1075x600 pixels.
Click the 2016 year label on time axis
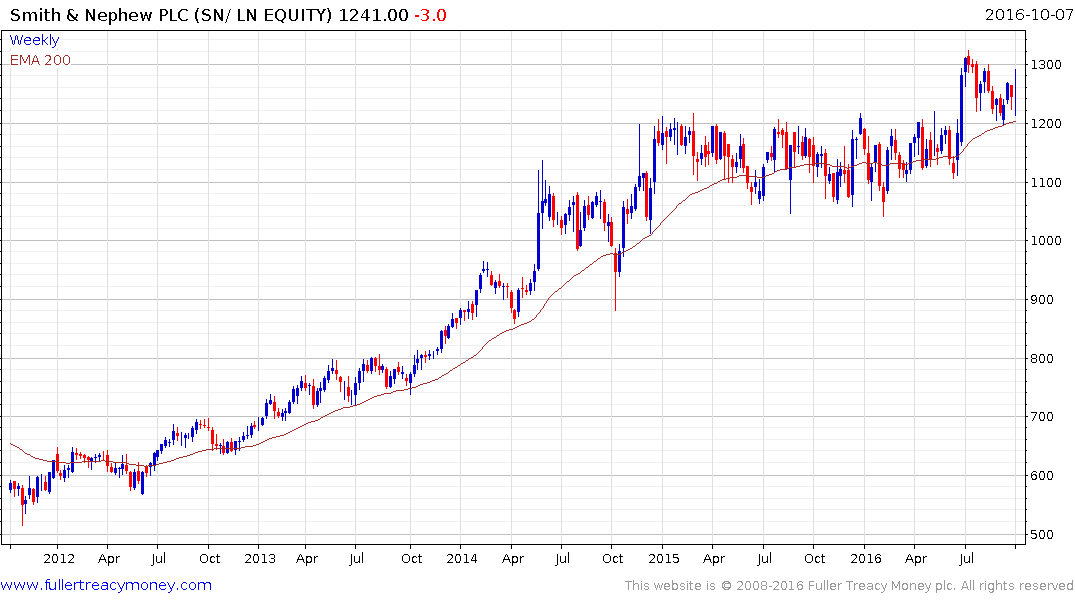[x=865, y=559]
